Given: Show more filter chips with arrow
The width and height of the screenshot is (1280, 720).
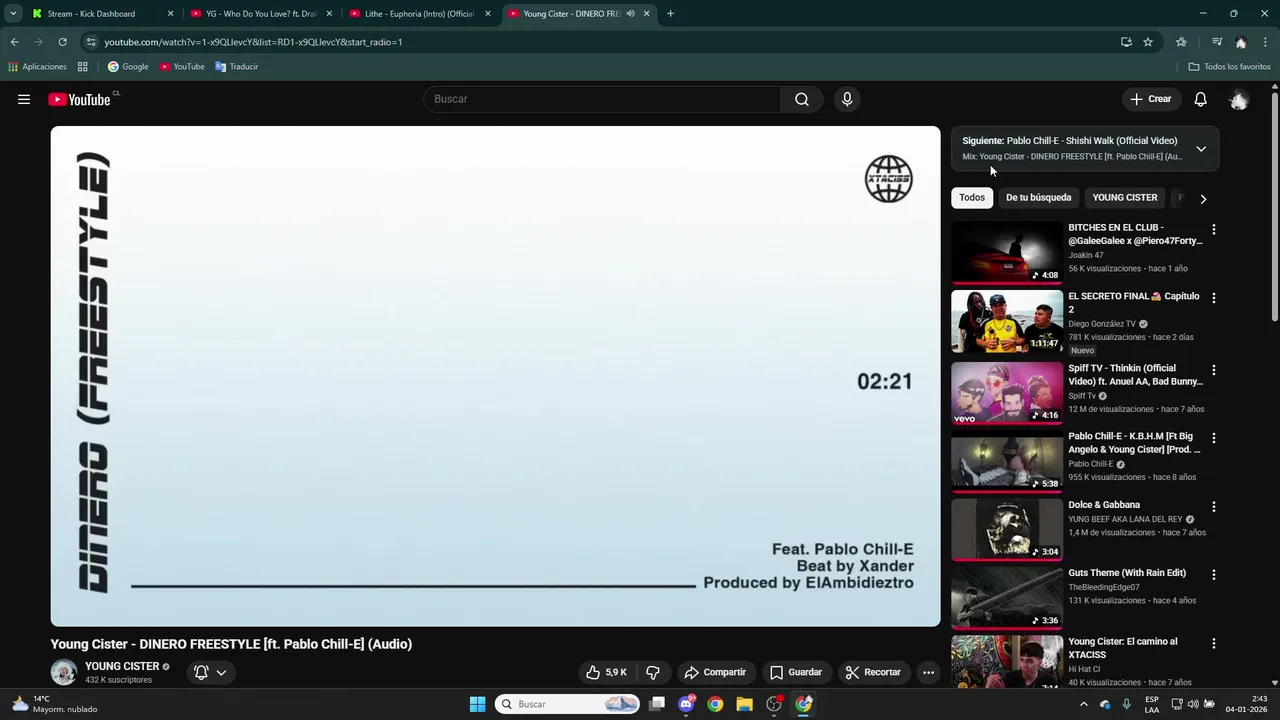Looking at the screenshot, I should coord(1203,198).
